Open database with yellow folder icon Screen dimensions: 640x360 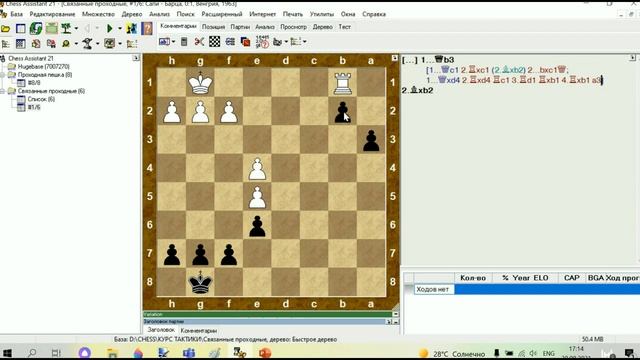point(5,29)
